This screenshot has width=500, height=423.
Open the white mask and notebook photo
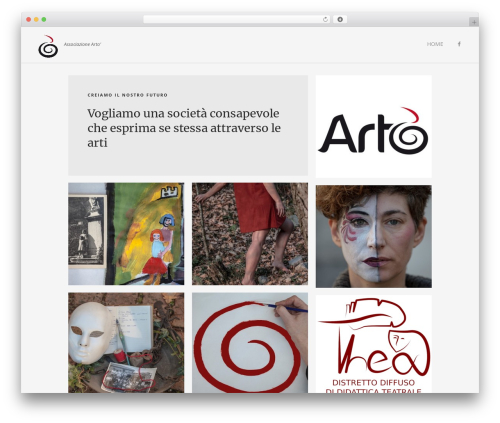pos(126,343)
